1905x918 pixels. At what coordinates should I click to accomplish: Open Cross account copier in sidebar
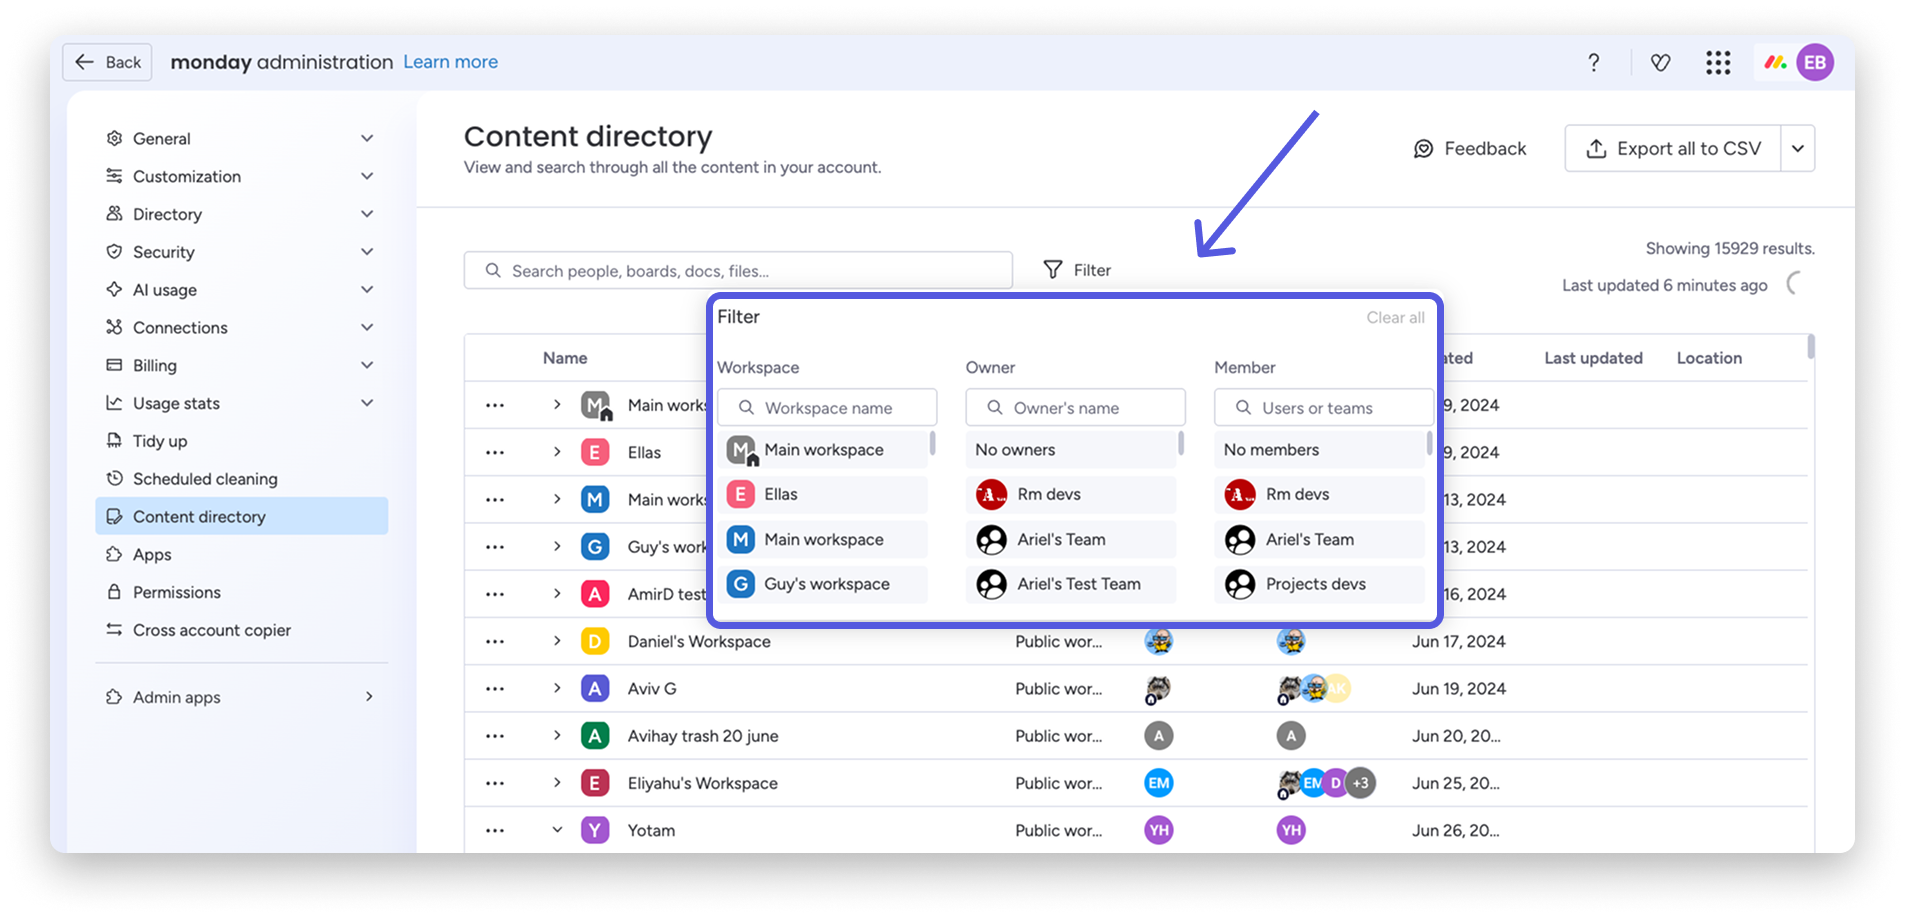pos(241,630)
